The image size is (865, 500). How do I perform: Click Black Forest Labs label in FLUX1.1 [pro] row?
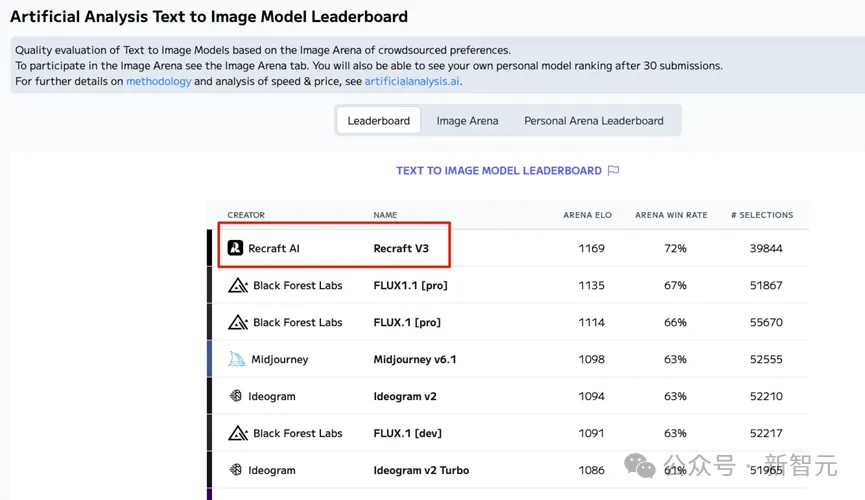coord(298,285)
